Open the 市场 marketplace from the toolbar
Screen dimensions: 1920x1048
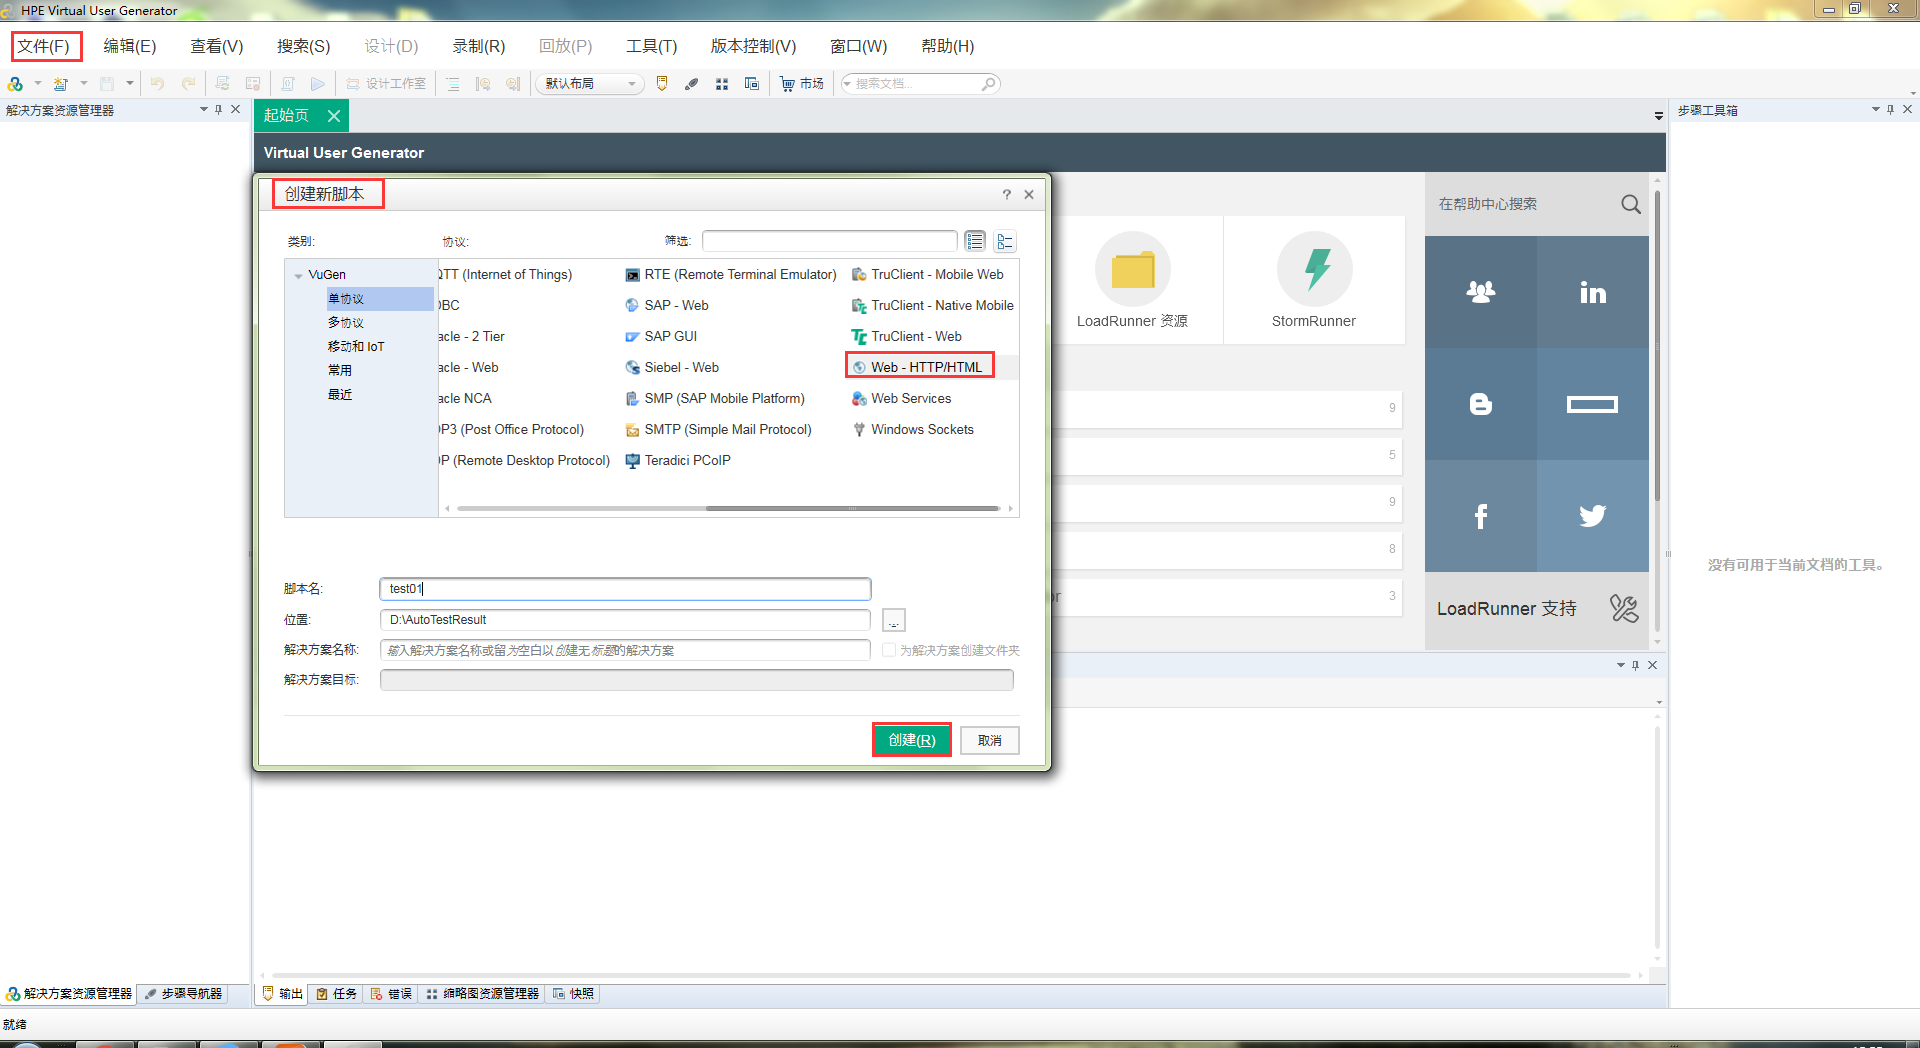(801, 83)
